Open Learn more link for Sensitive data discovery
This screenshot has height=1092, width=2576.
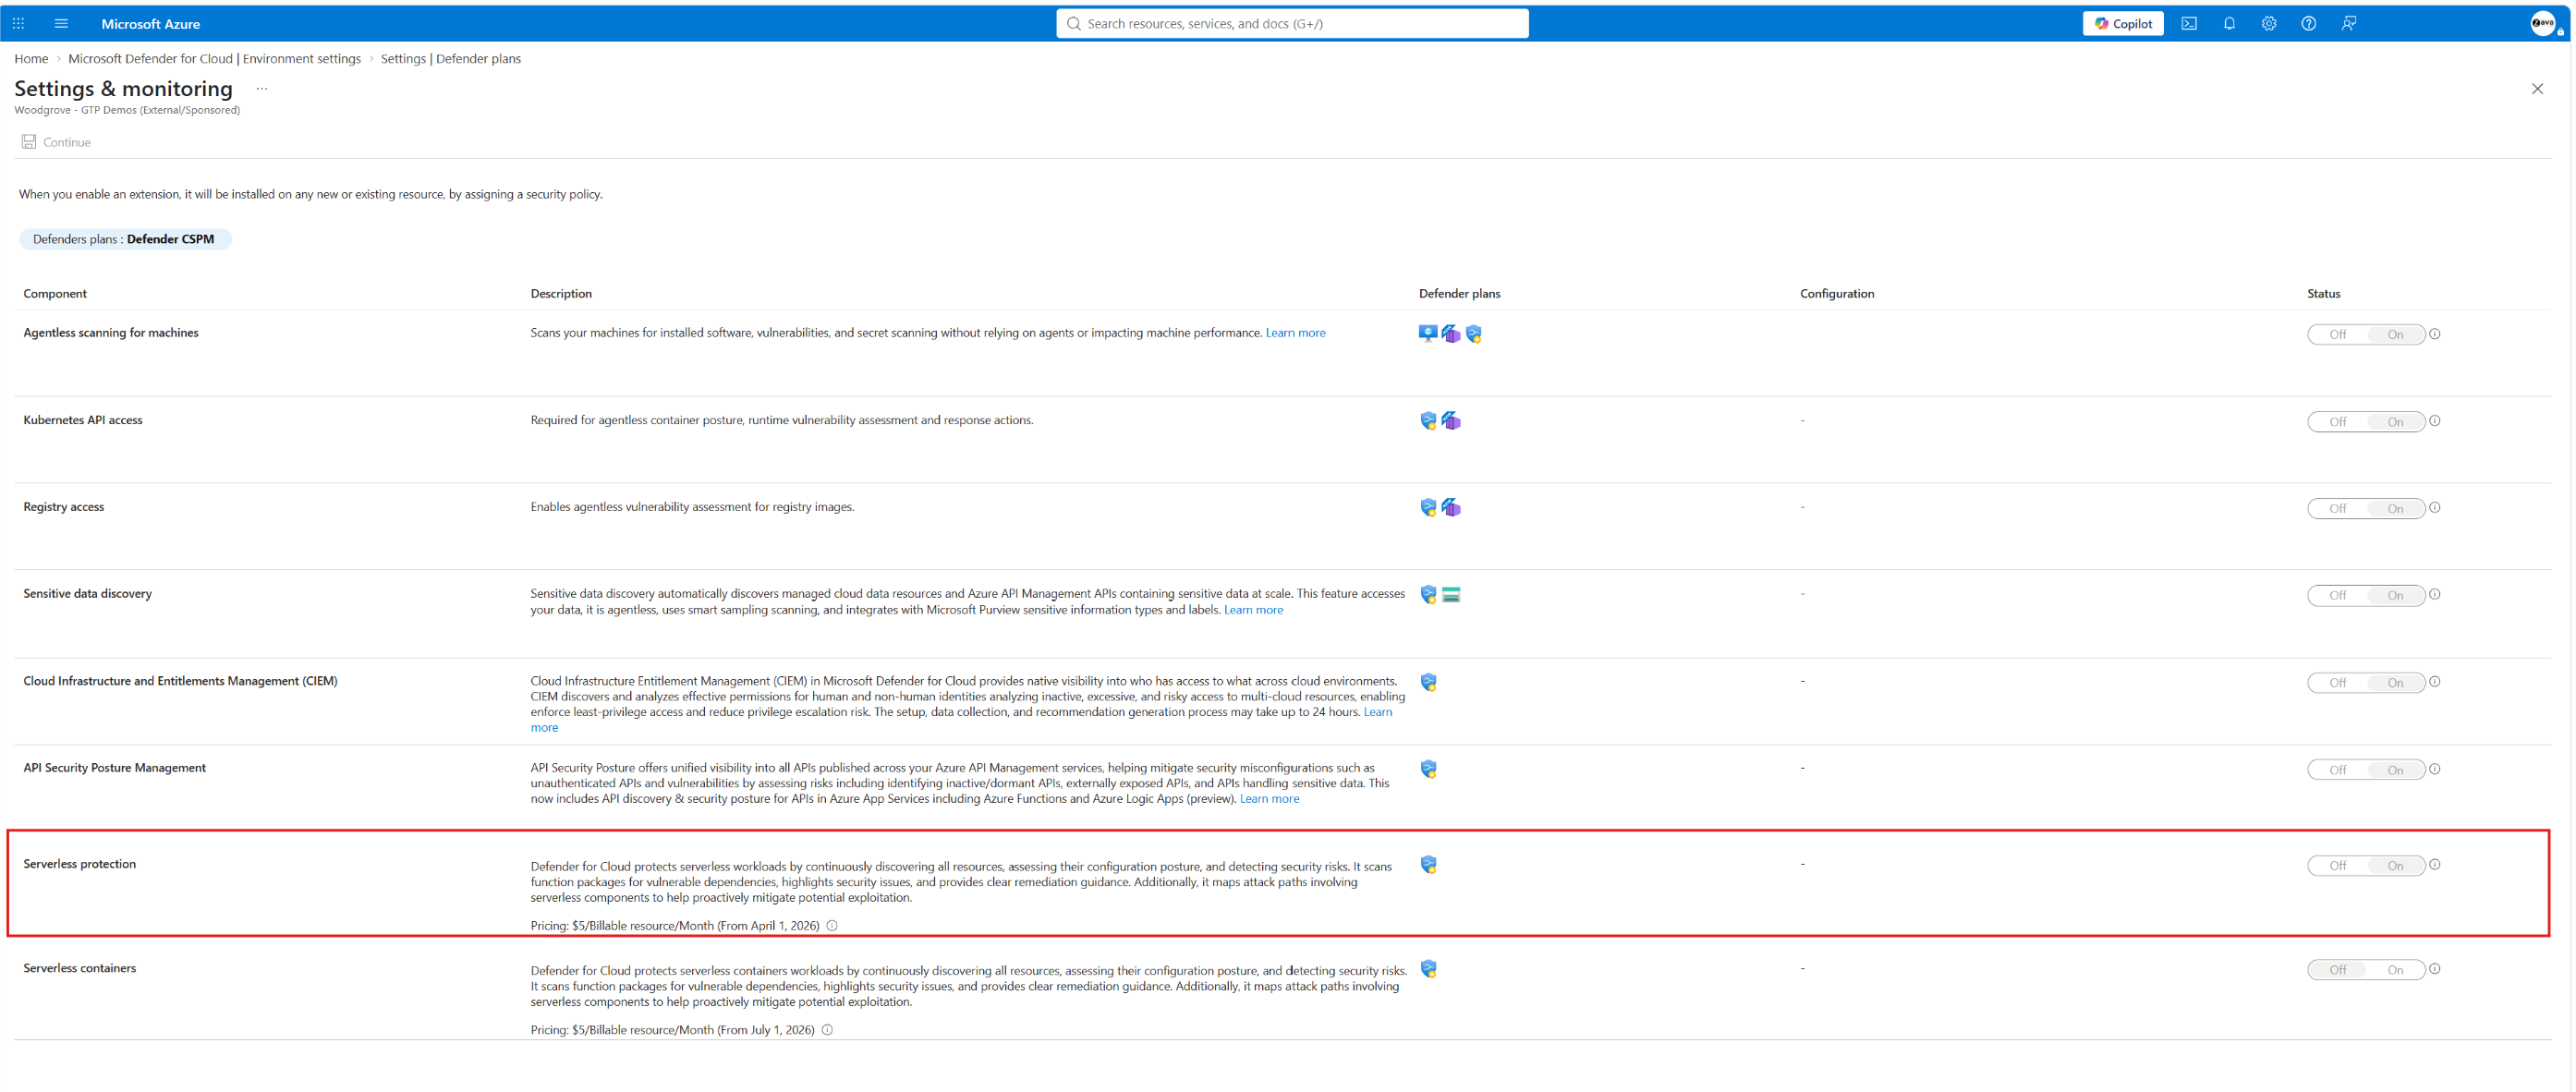coord(1253,610)
